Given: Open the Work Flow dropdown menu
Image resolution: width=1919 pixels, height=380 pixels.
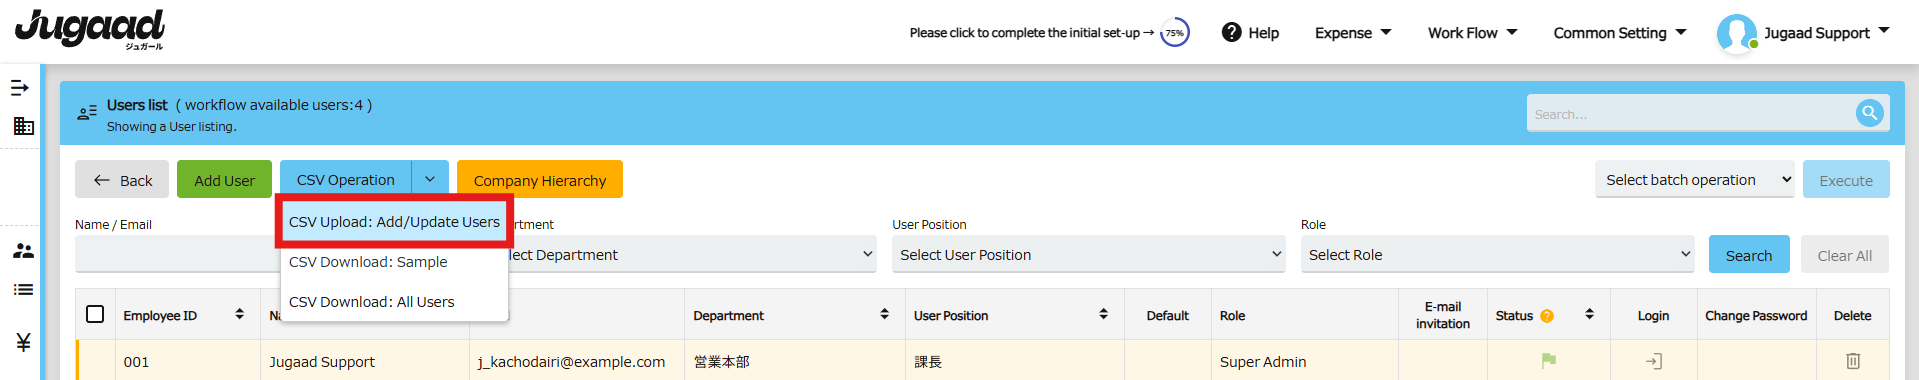Looking at the screenshot, I should click(x=1472, y=33).
